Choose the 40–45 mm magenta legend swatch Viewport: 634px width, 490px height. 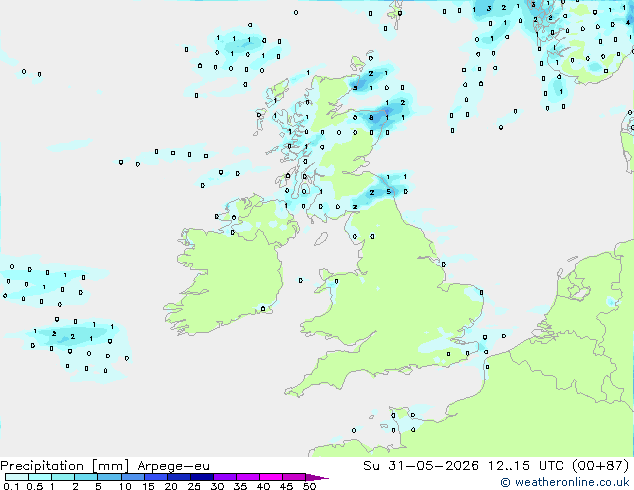tap(271, 477)
